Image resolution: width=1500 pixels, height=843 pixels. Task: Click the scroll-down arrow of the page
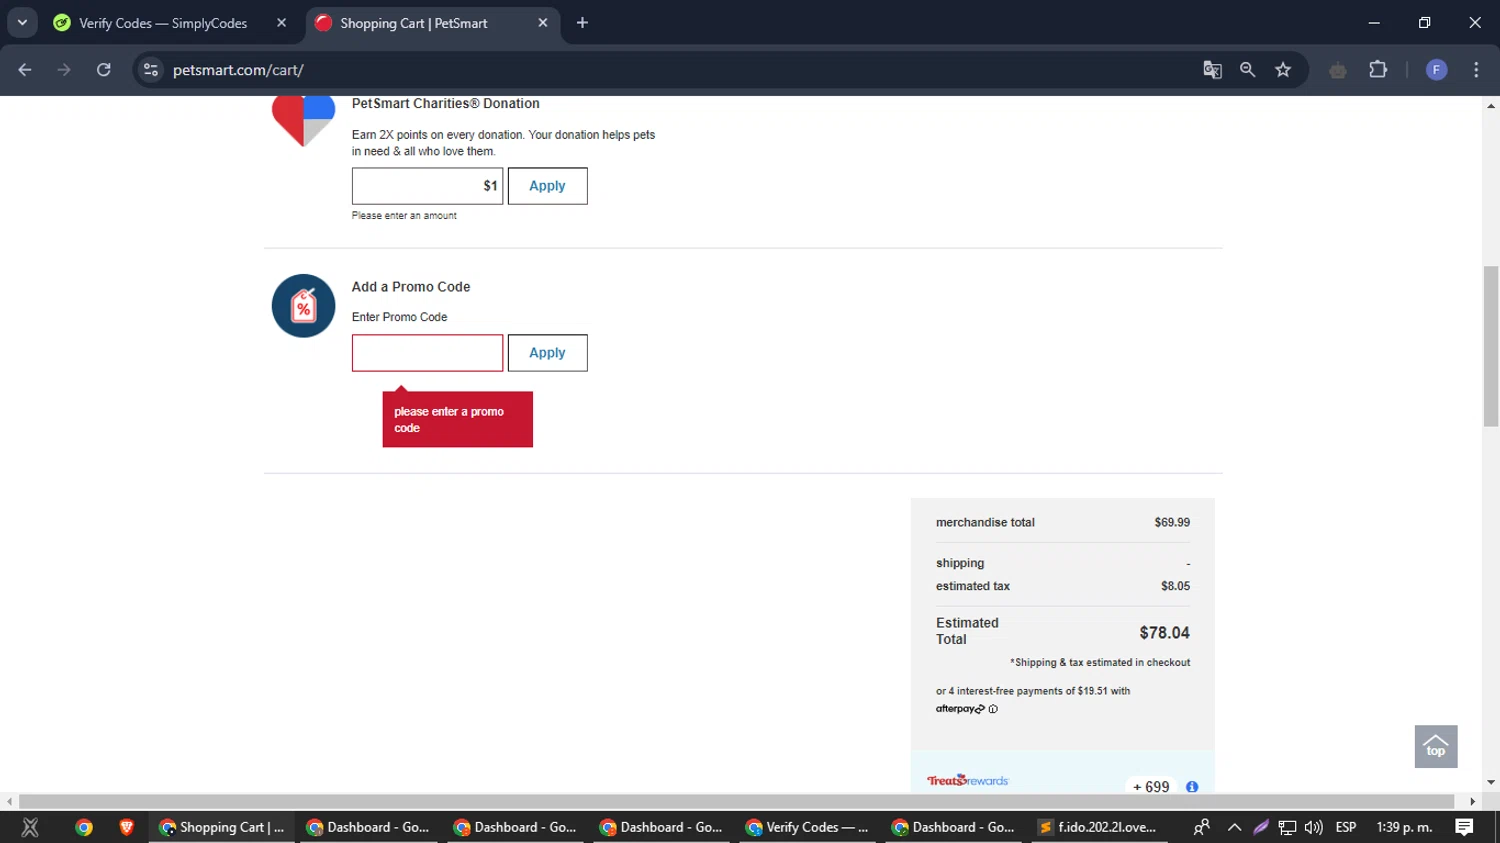point(1491,783)
